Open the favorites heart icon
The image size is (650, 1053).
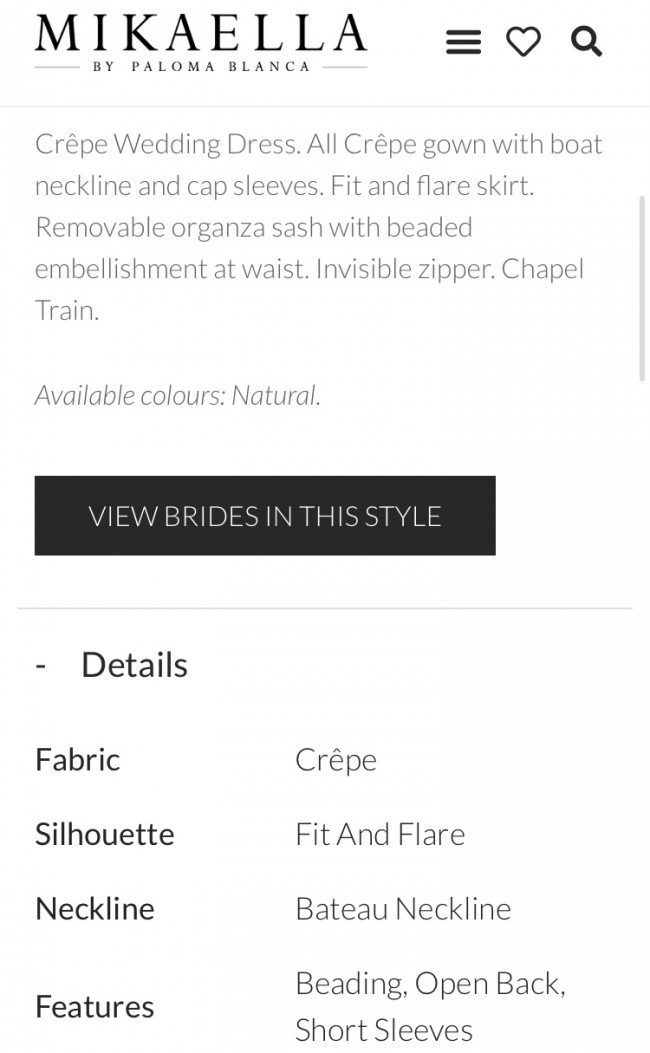tap(524, 41)
